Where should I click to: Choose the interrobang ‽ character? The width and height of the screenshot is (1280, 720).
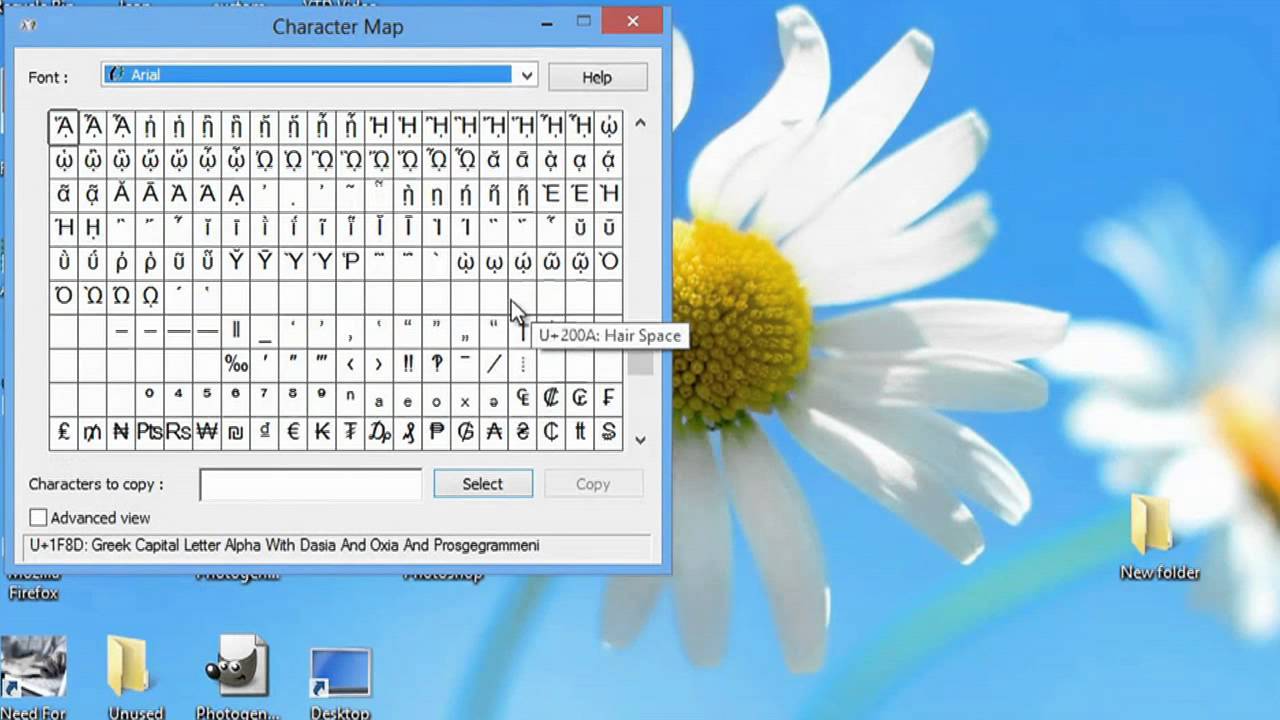pyautogui.click(x=437, y=364)
